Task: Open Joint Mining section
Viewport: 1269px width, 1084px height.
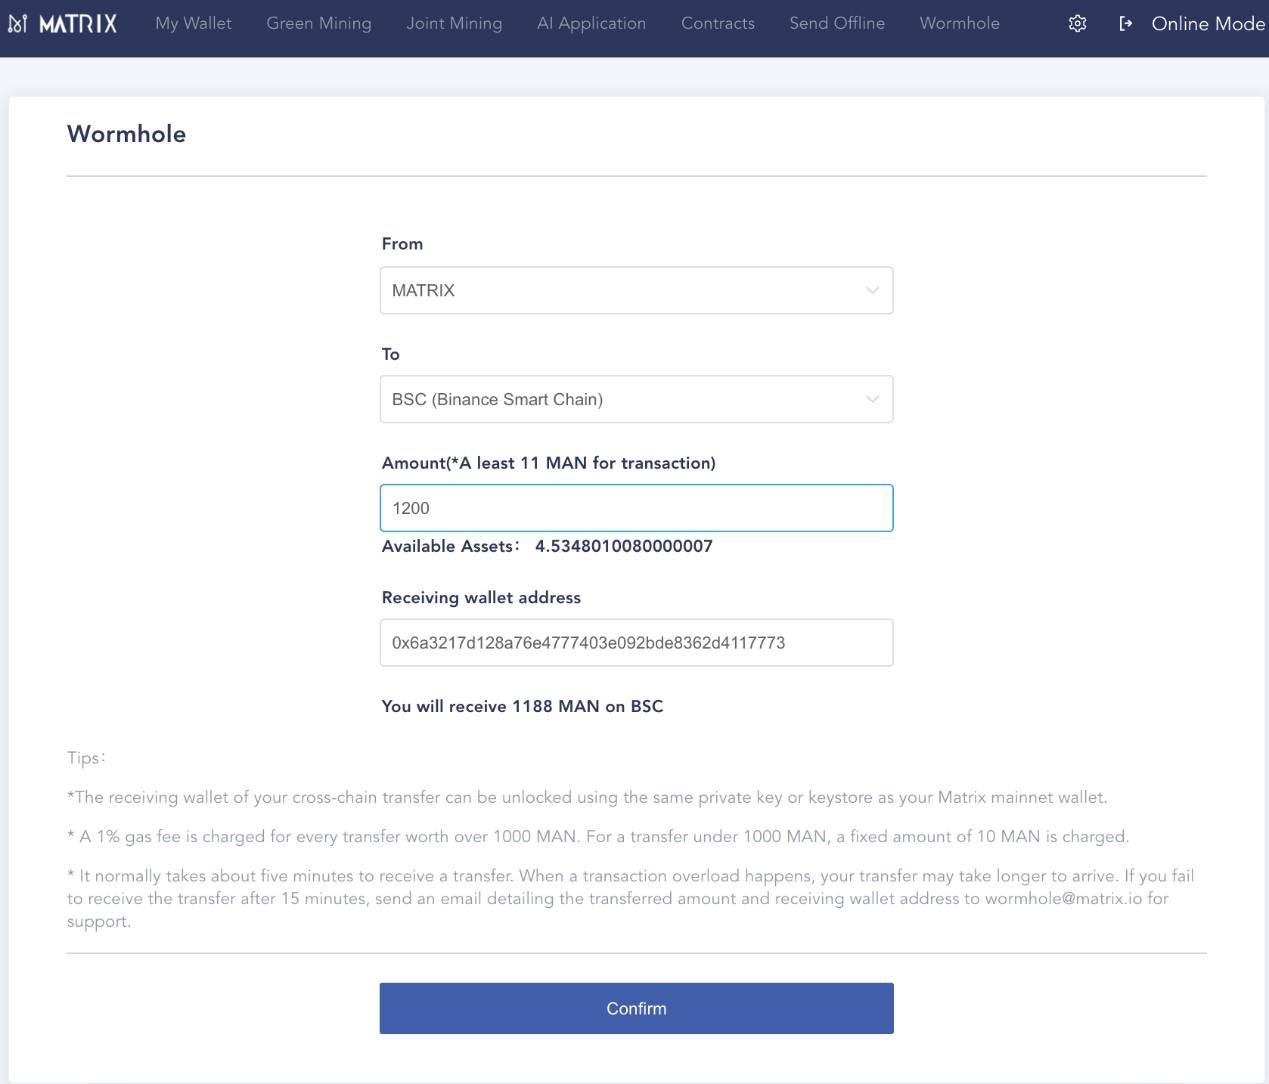Action: point(455,23)
